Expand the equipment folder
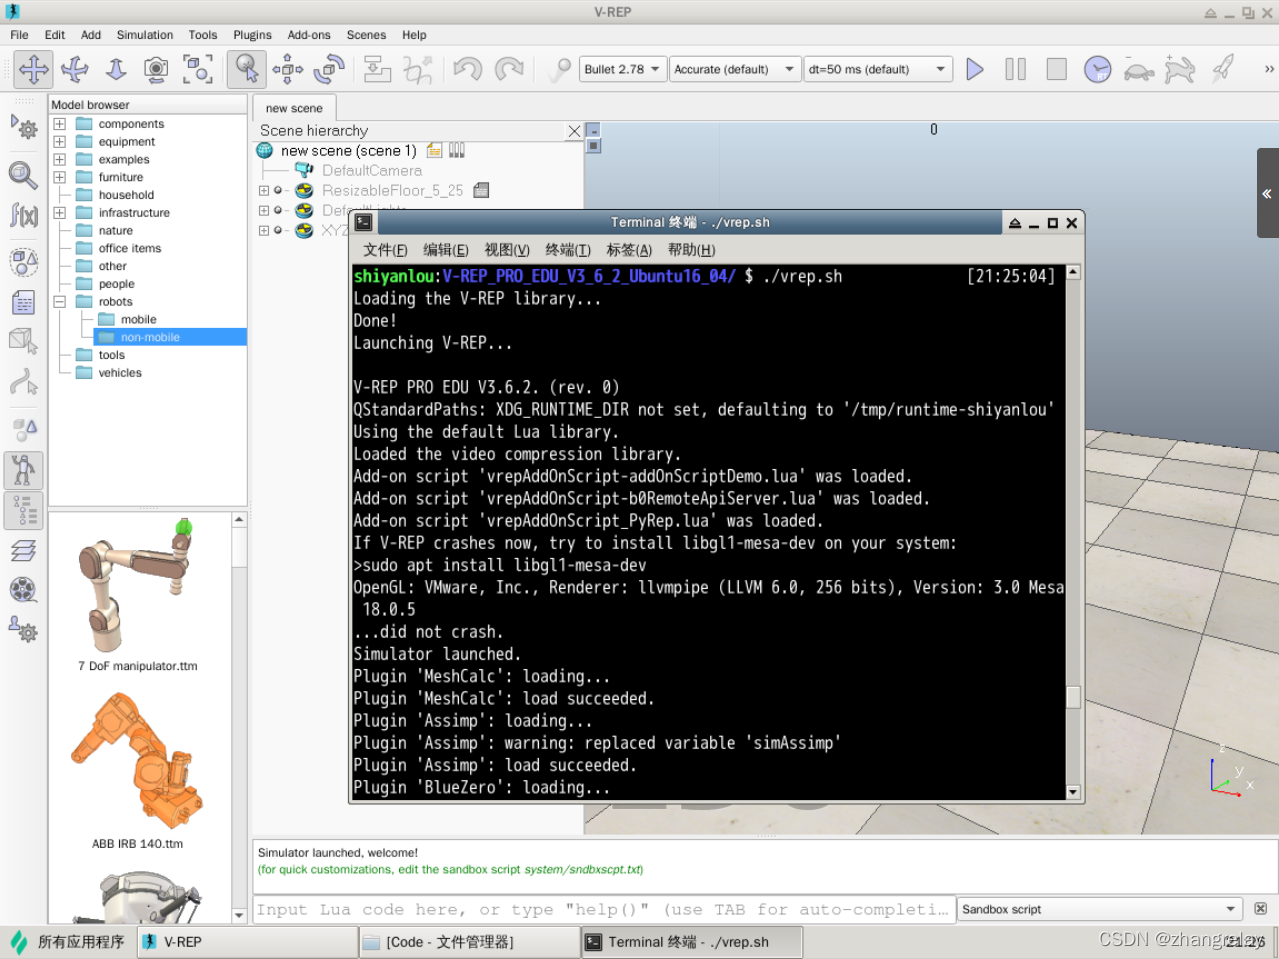 (x=60, y=142)
